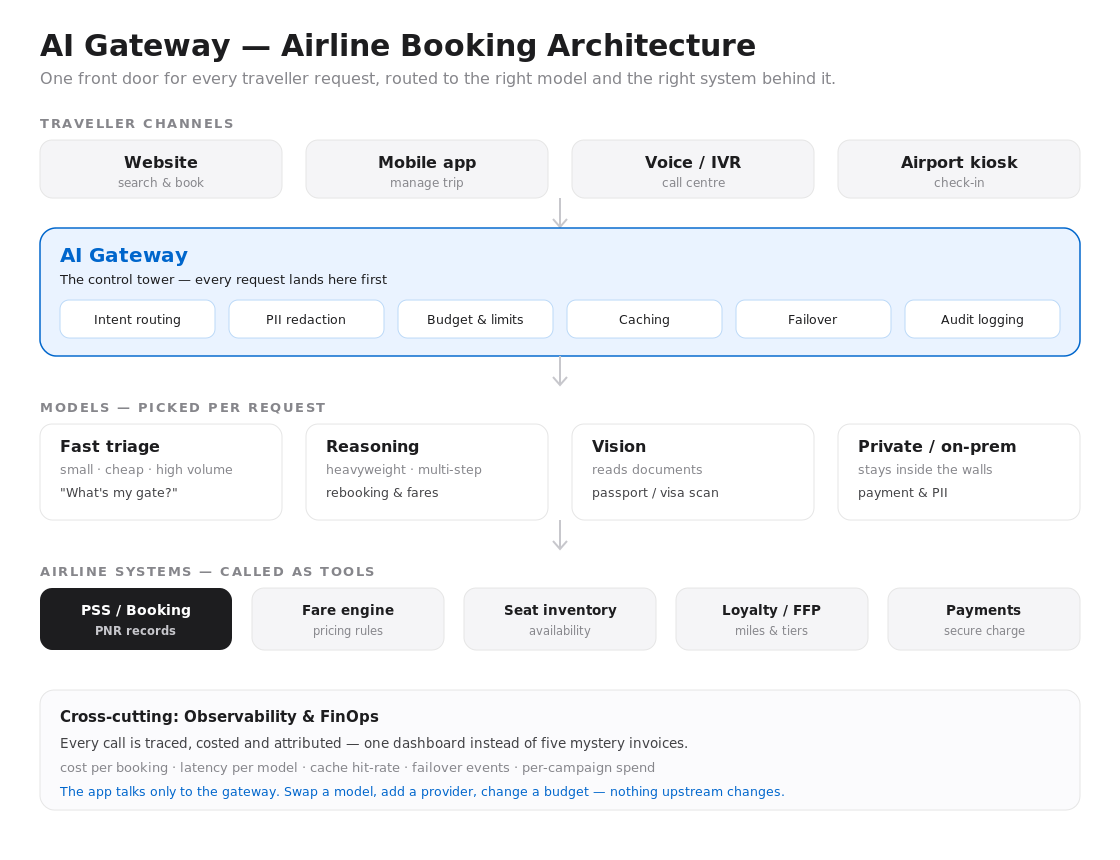Click the "What's my gate?" example text
1120x860 pixels.
[119, 493]
